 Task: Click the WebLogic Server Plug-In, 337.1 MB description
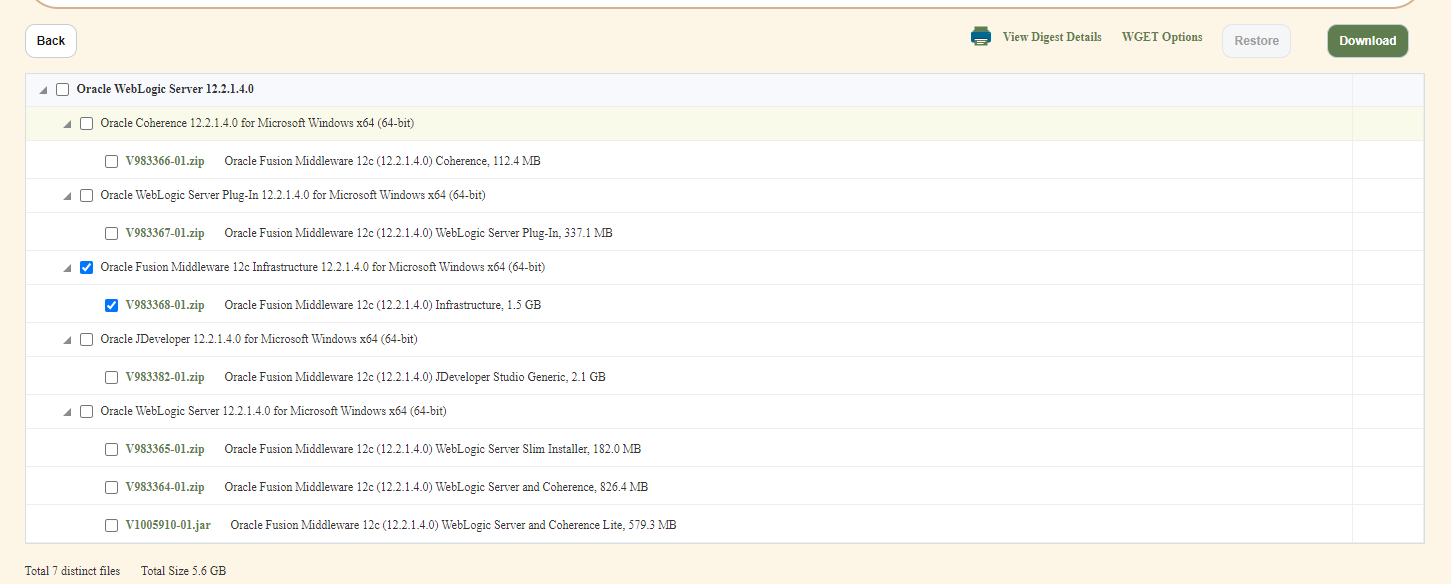coord(418,233)
